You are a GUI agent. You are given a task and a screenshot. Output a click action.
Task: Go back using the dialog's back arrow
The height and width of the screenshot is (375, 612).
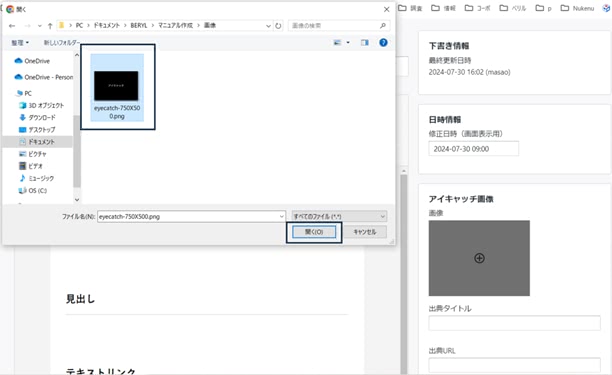12,26
